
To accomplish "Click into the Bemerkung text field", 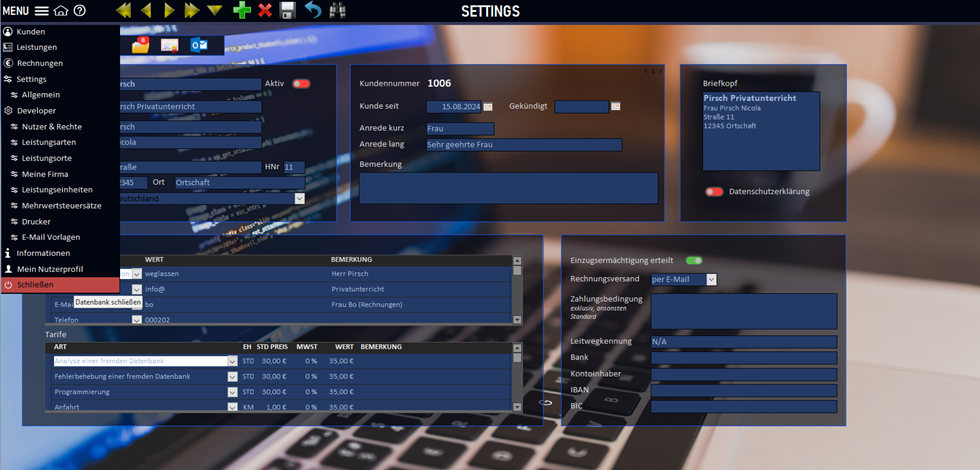I will pyautogui.click(x=509, y=188).
